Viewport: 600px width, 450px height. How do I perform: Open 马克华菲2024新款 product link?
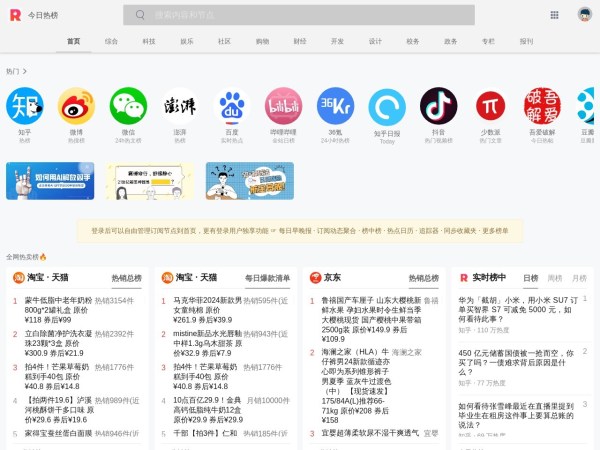click(x=207, y=310)
